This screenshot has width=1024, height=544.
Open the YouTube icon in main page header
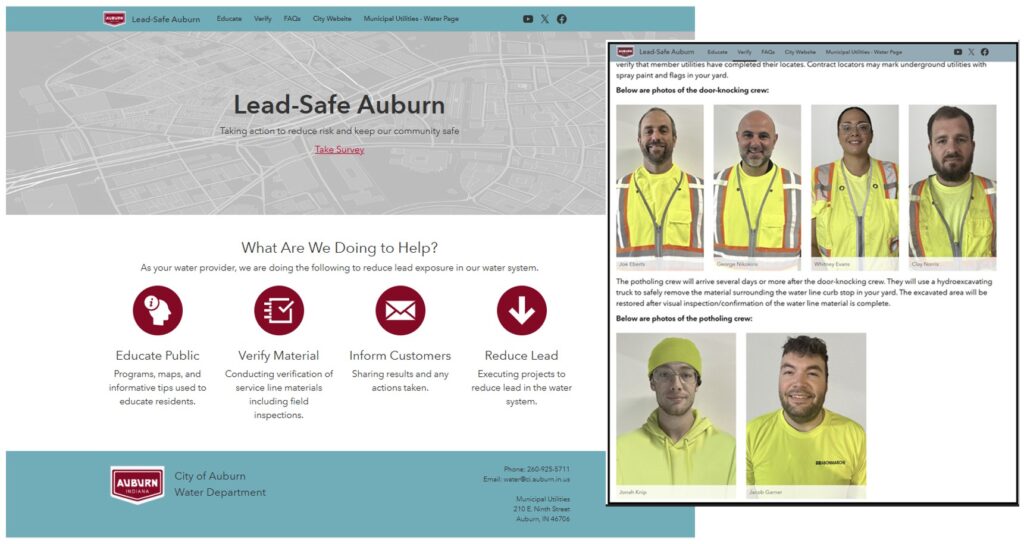(x=528, y=19)
